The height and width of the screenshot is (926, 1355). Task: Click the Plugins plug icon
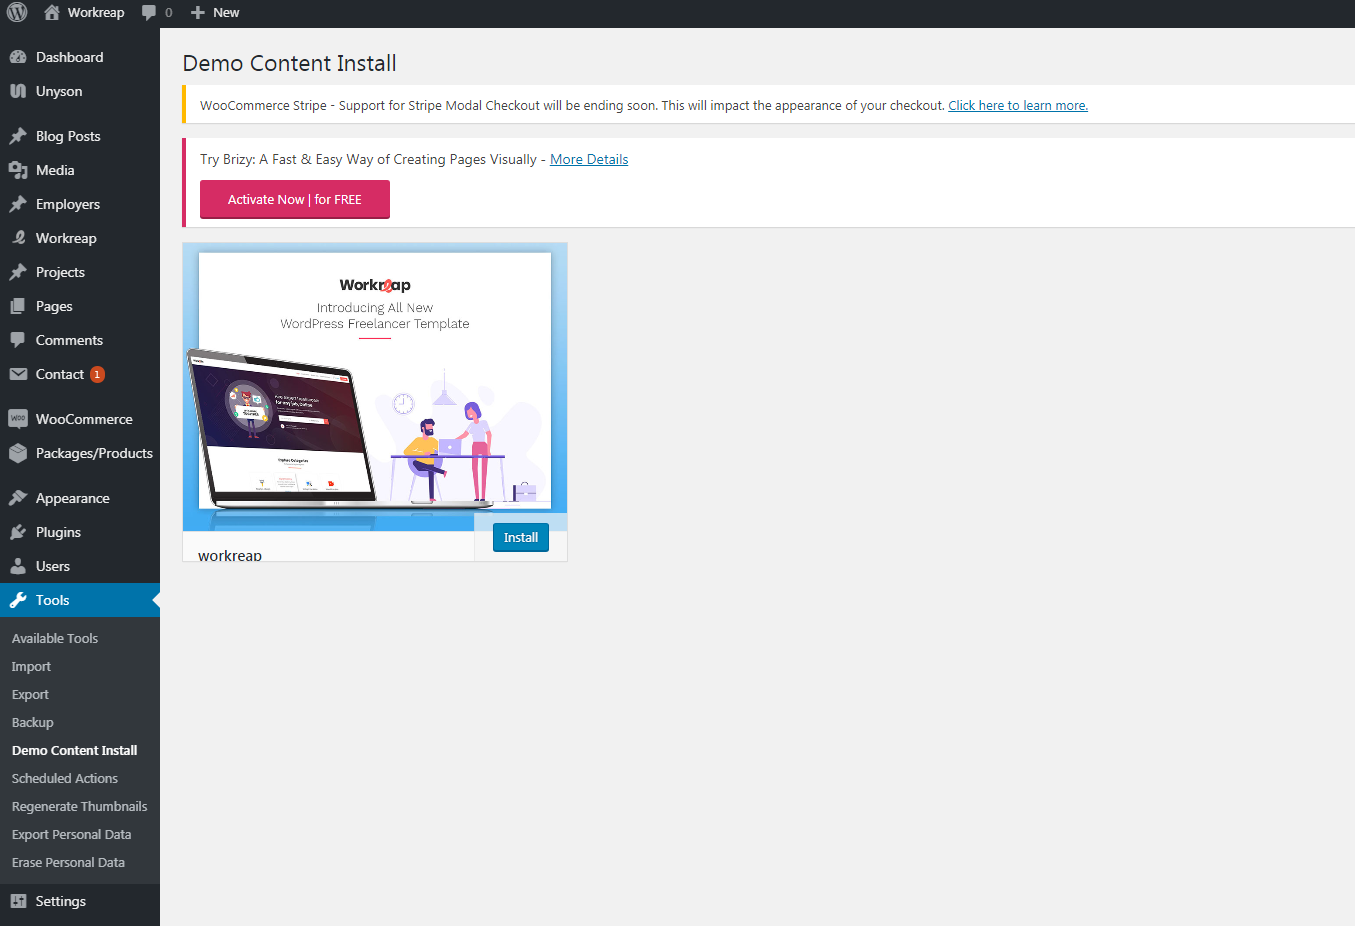(x=18, y=532)
